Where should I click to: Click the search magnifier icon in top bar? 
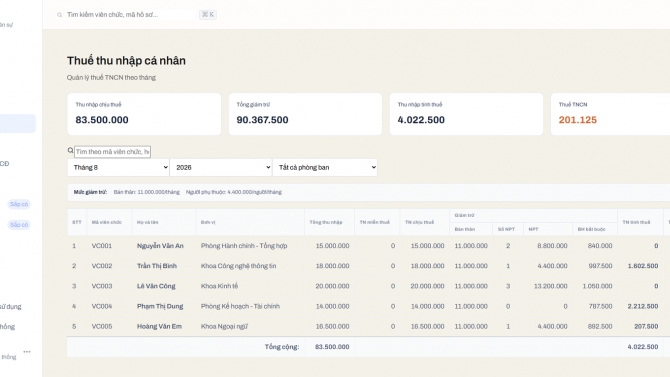[59, 15]
